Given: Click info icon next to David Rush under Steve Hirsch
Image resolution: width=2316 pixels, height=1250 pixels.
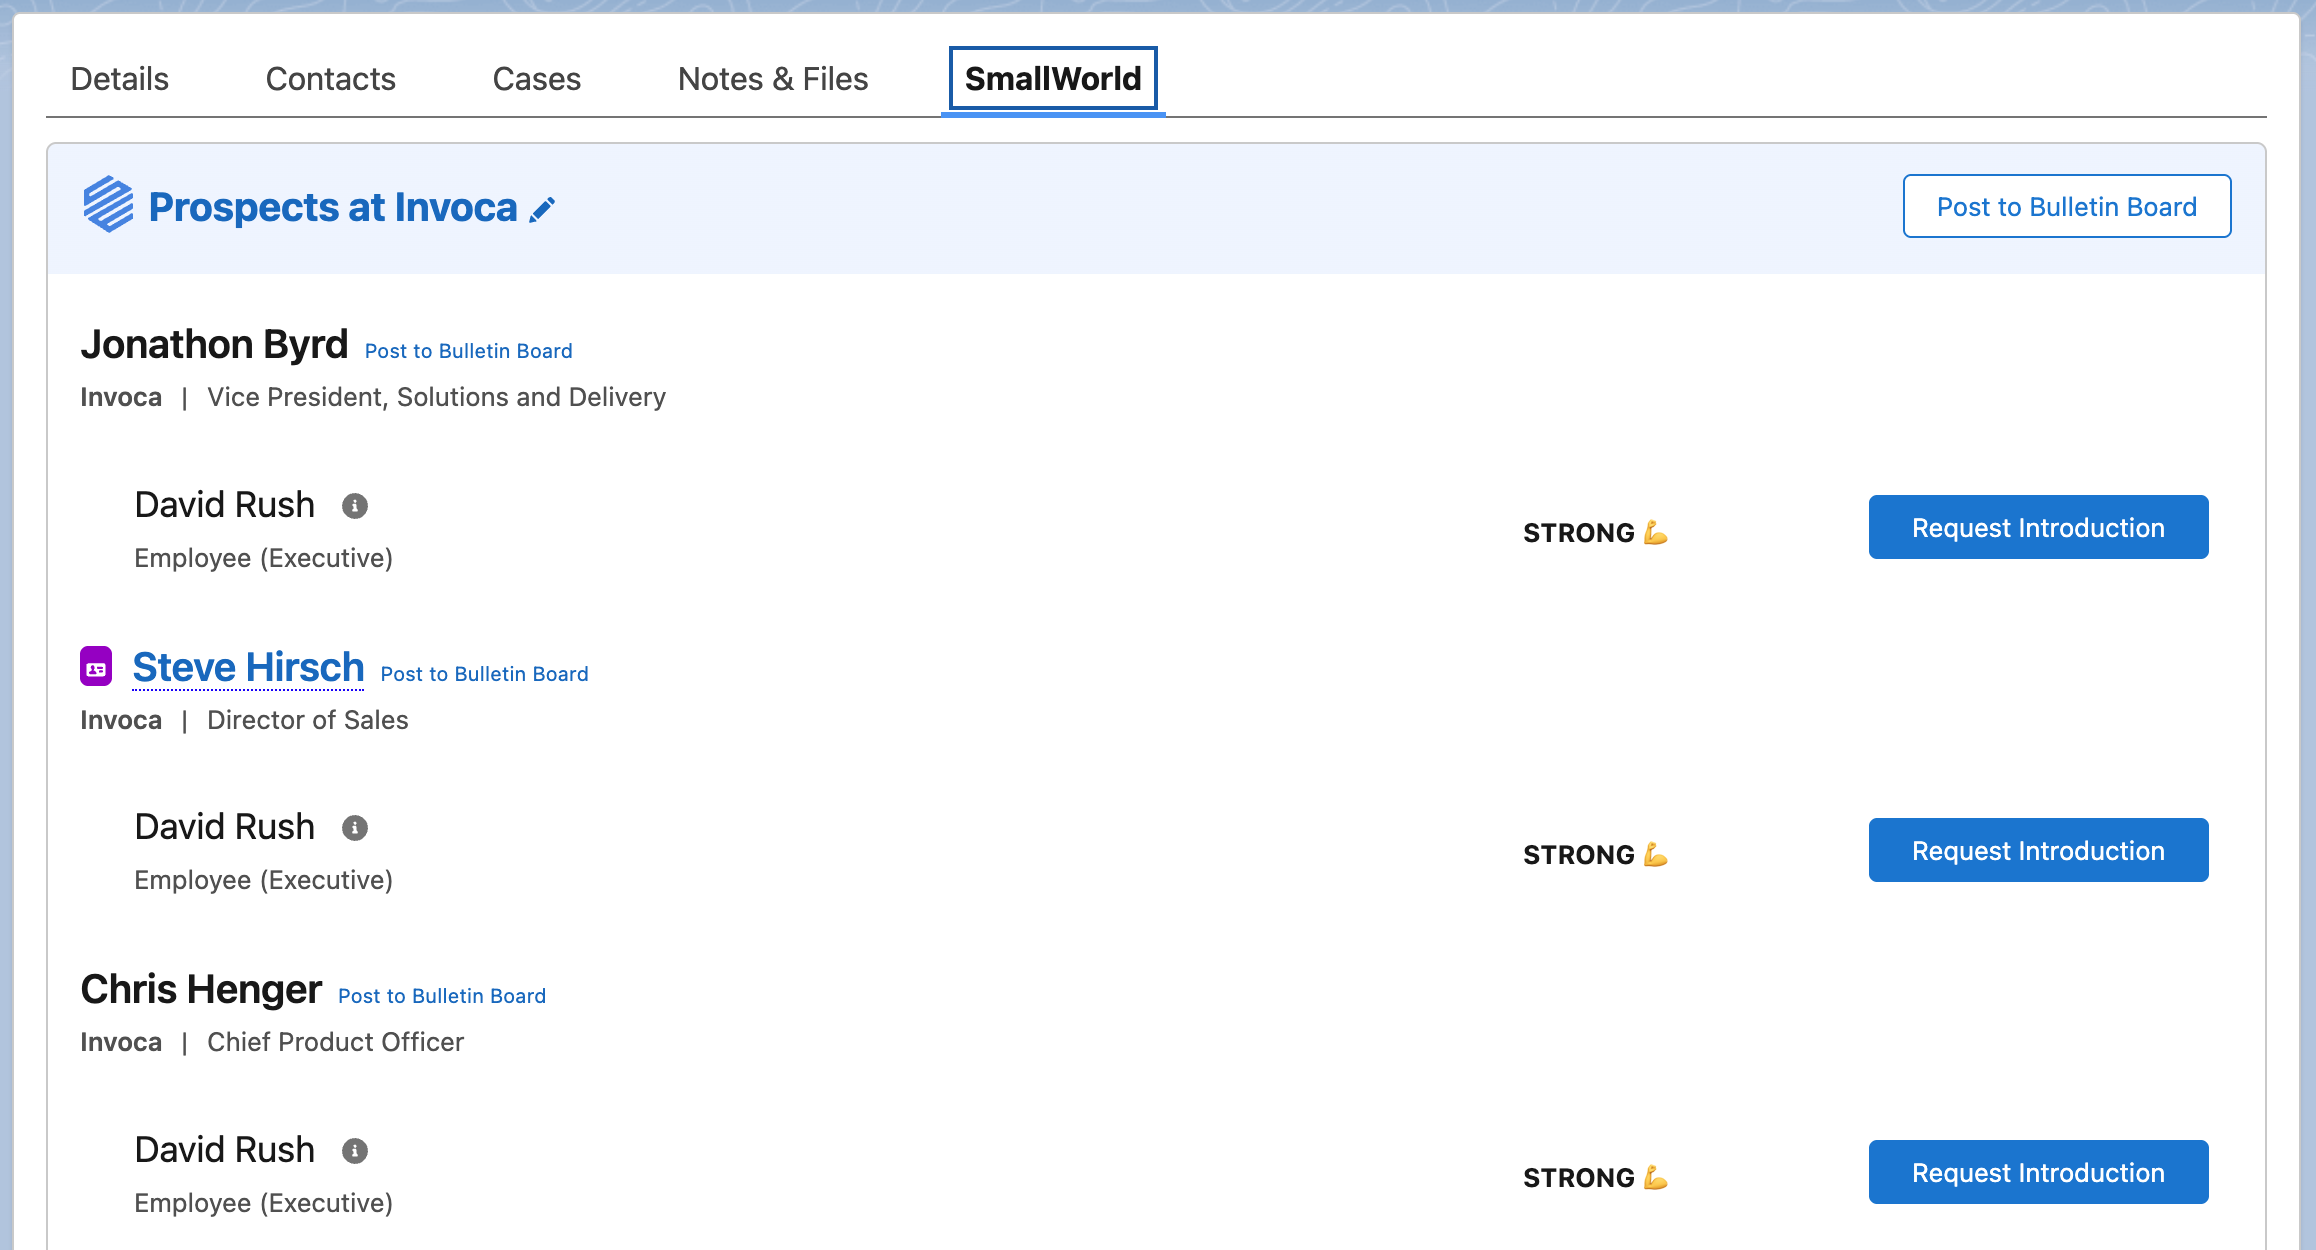Looking at the screenshot, I should 355,828.
